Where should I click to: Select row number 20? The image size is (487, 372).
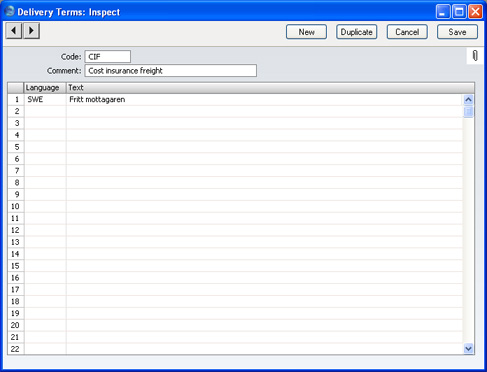point(16,325)
